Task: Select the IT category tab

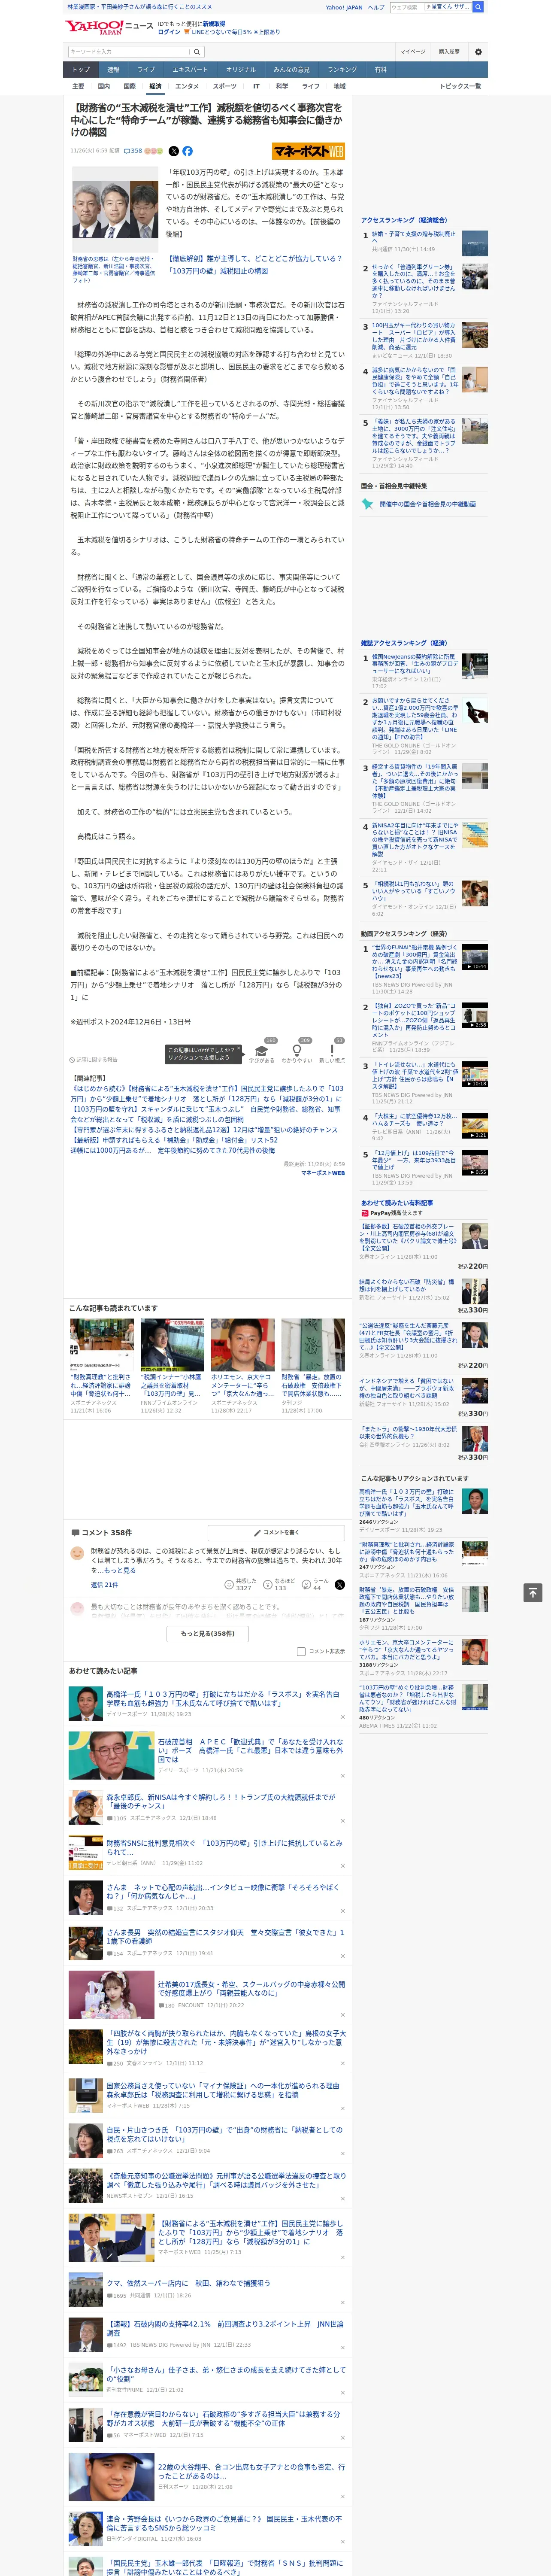Action: point(256,86)
